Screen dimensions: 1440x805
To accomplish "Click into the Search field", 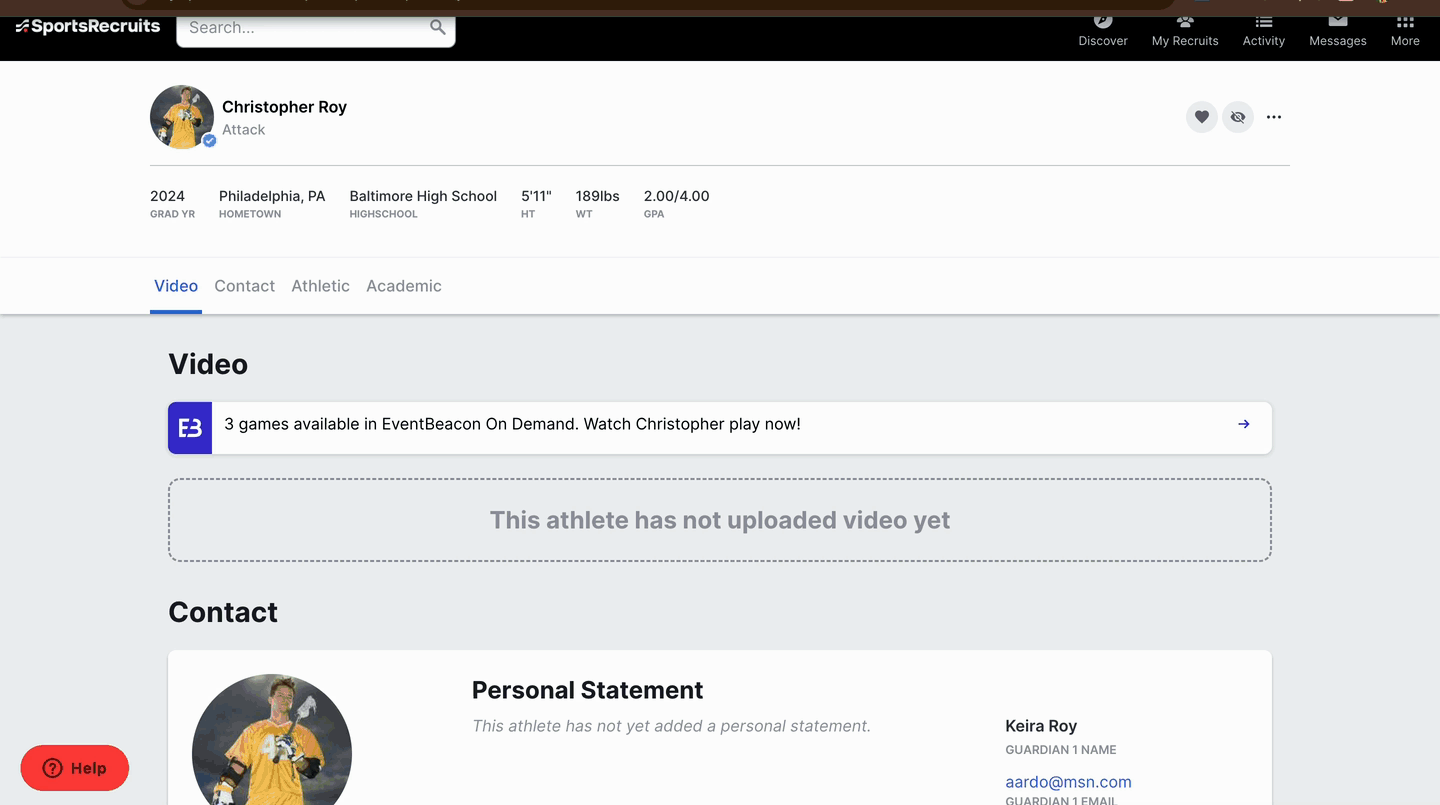I will pyautogui.click(x=300, y=28).
